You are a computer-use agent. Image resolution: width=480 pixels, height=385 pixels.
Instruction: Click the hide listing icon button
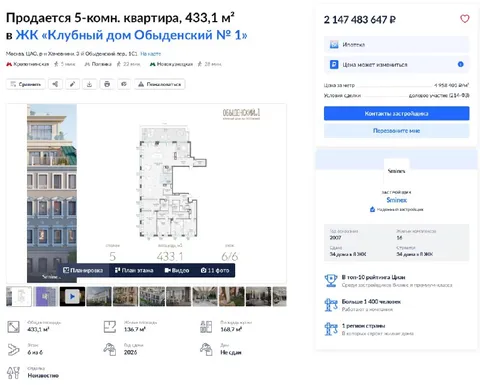click(124, 84)
